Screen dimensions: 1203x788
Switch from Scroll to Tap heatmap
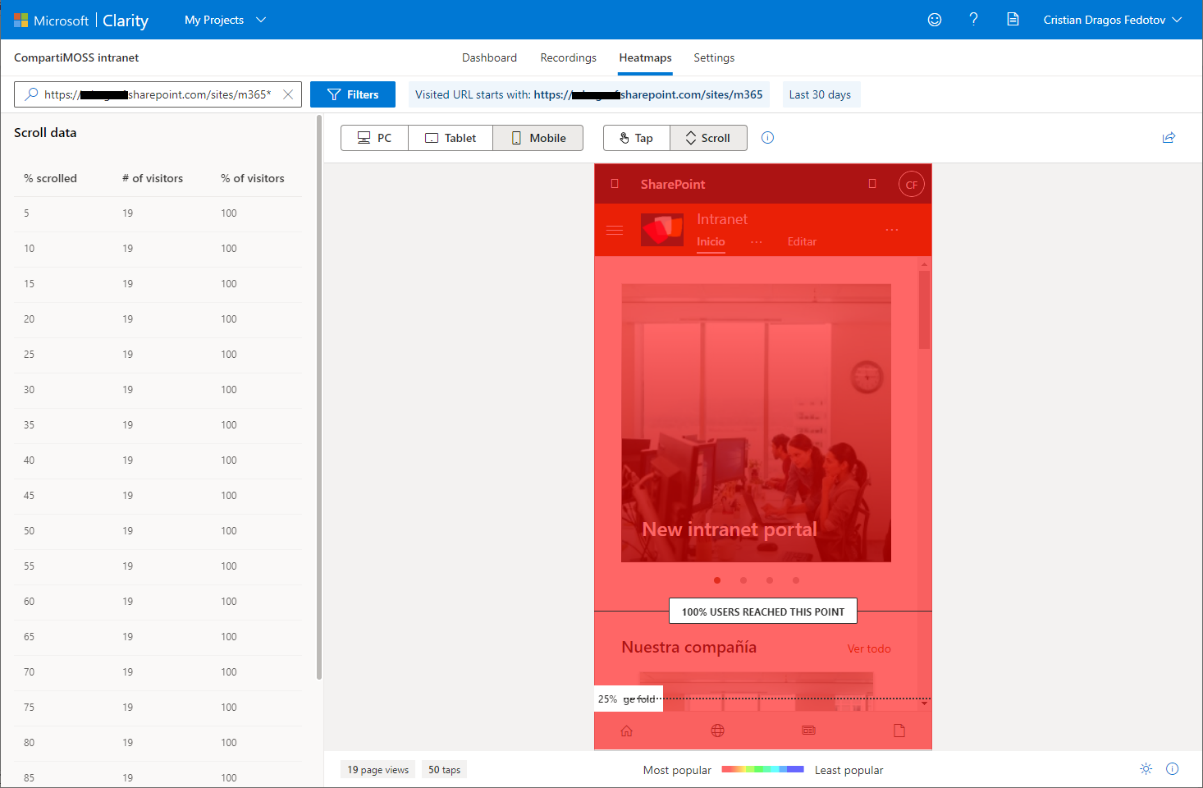[636, 137]
